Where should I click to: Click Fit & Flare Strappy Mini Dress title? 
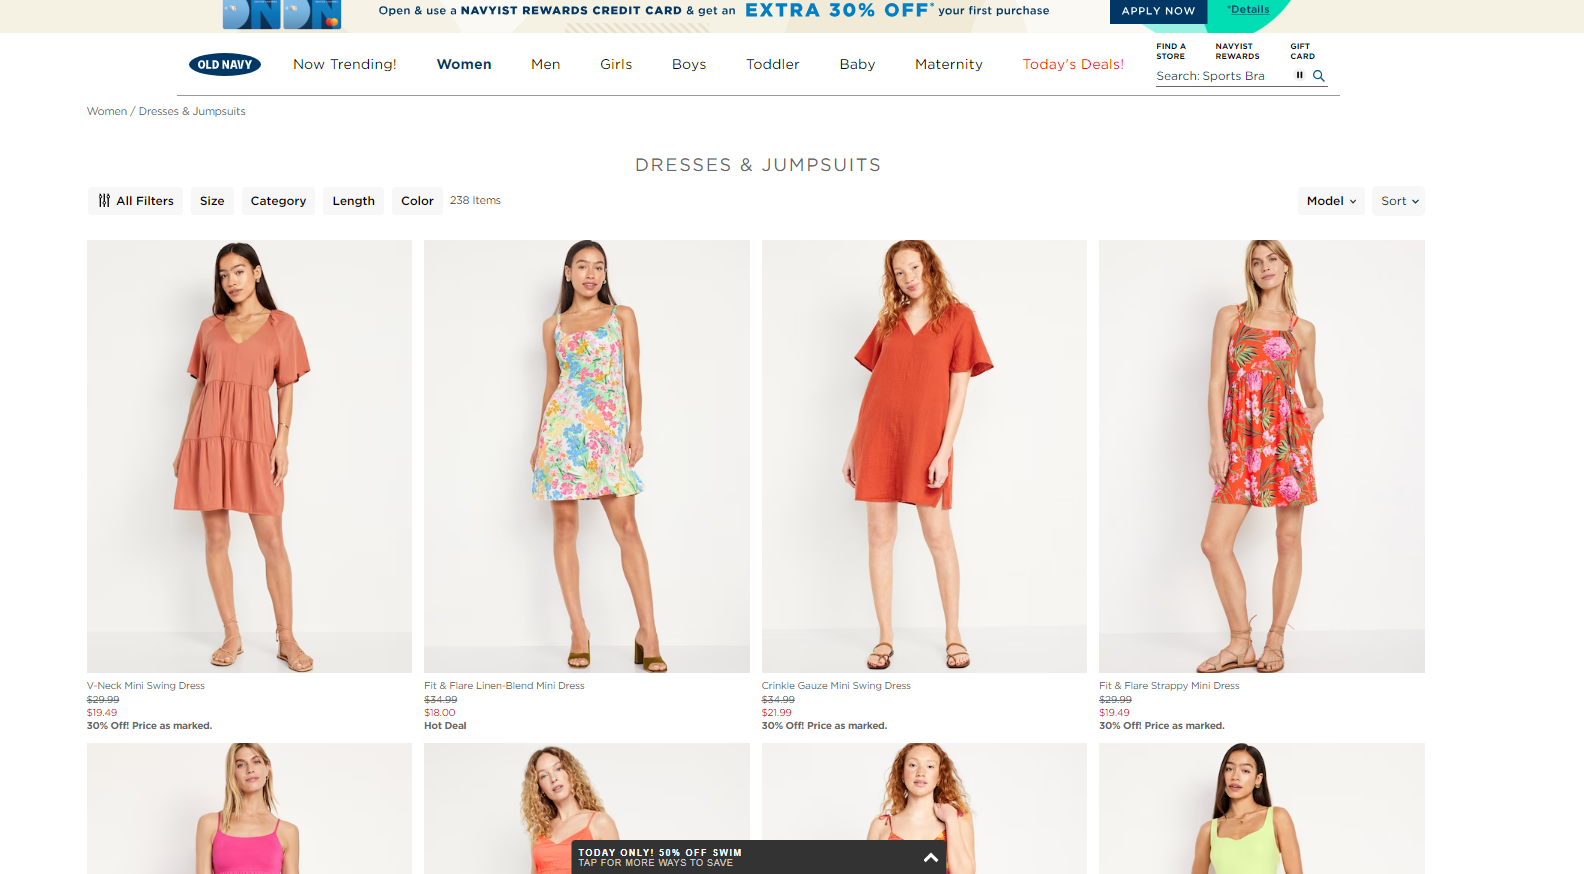[1169, 686]
